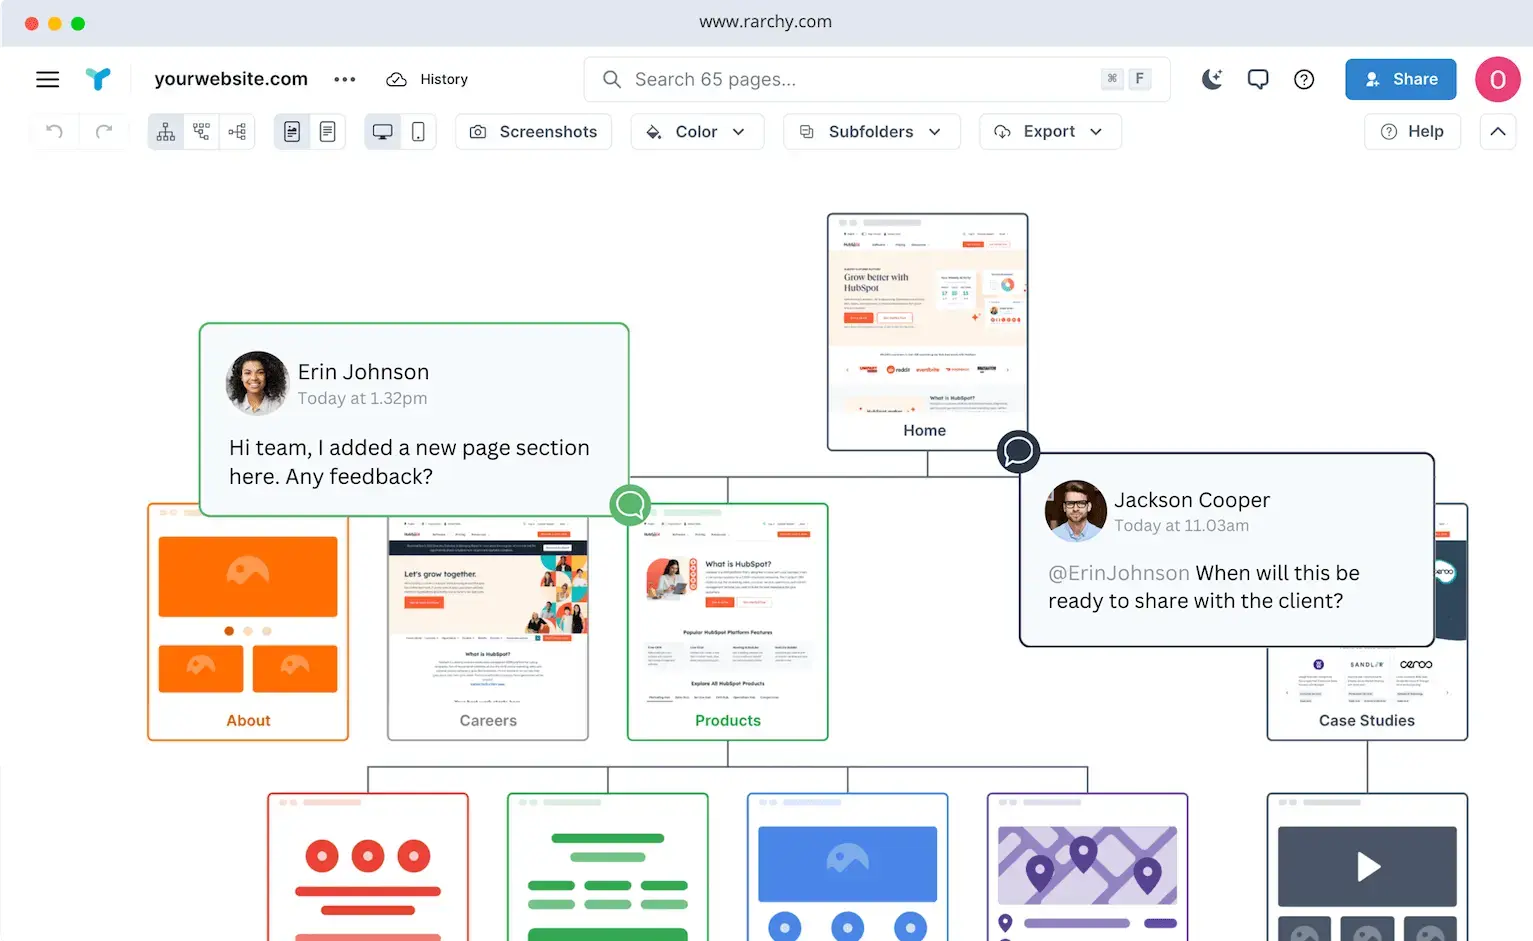1533x941 pixels.
Task: Click the Search 65 pages field
Action: pyautogui.click(x=860, y=79)
